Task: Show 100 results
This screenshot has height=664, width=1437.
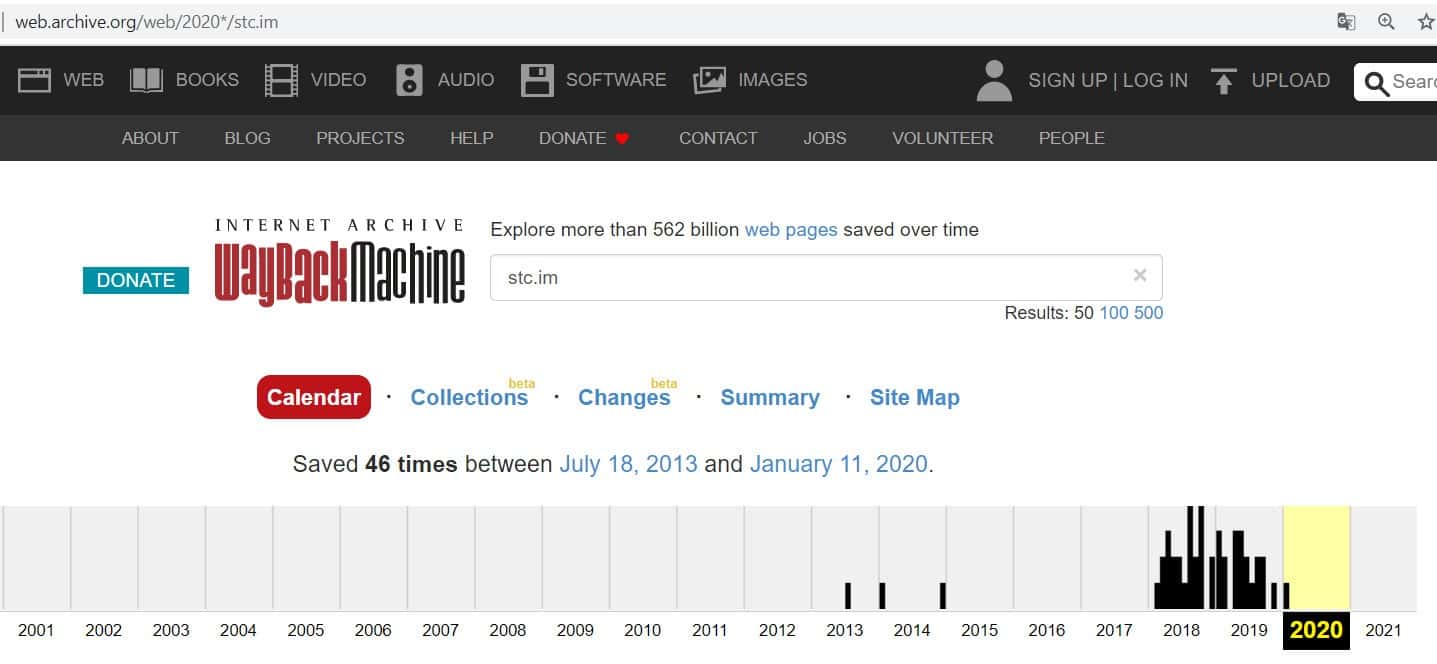Action: 1113,313
